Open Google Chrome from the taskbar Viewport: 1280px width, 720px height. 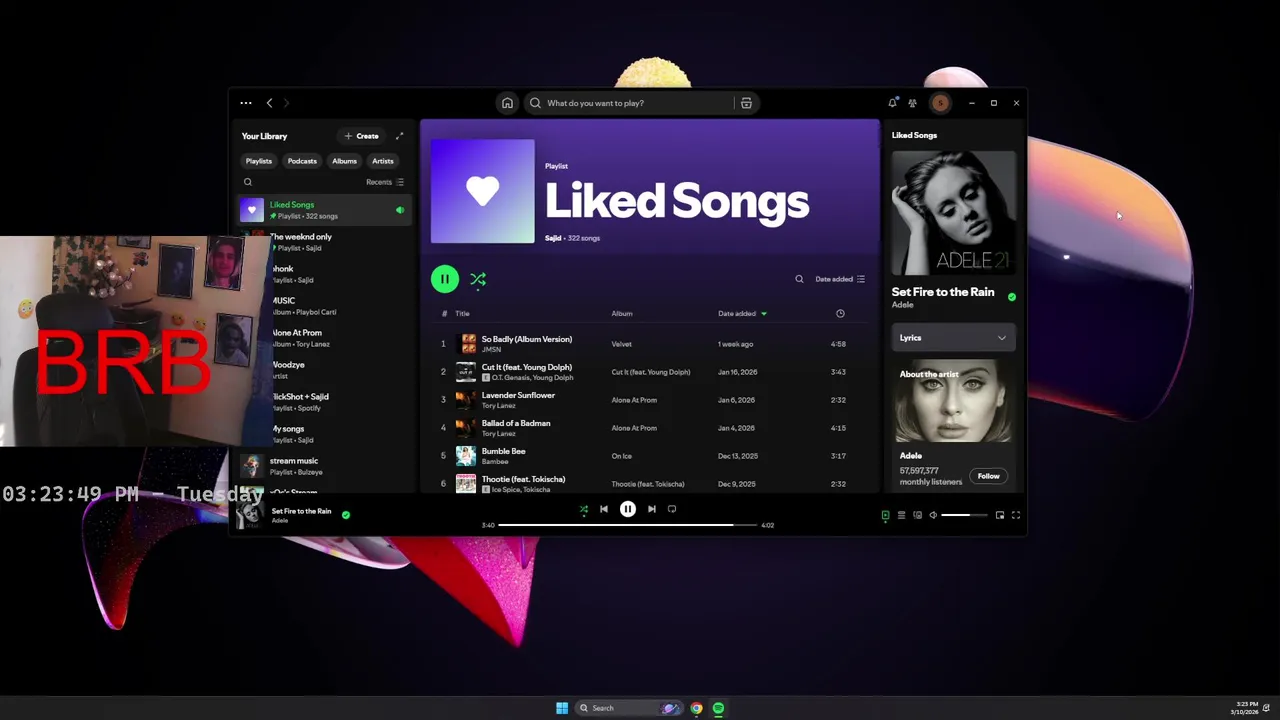697,708
